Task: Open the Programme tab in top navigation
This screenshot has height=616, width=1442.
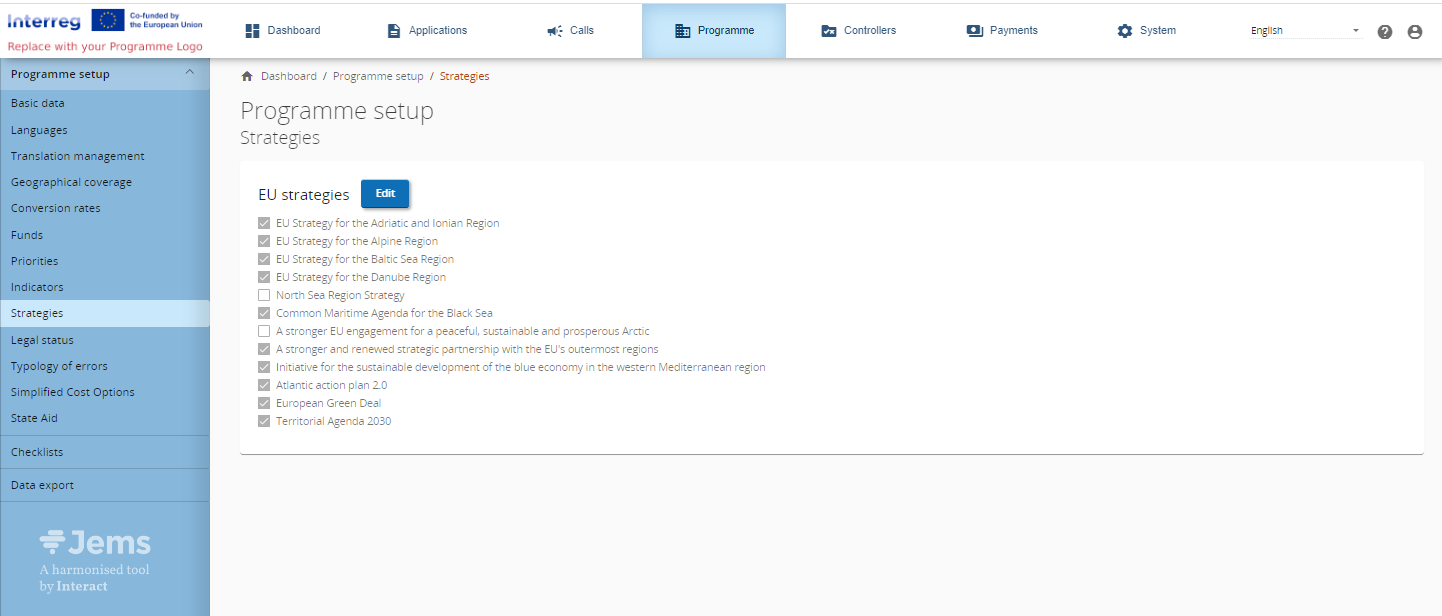Action: pyautogui.click(x=714, y=31)
